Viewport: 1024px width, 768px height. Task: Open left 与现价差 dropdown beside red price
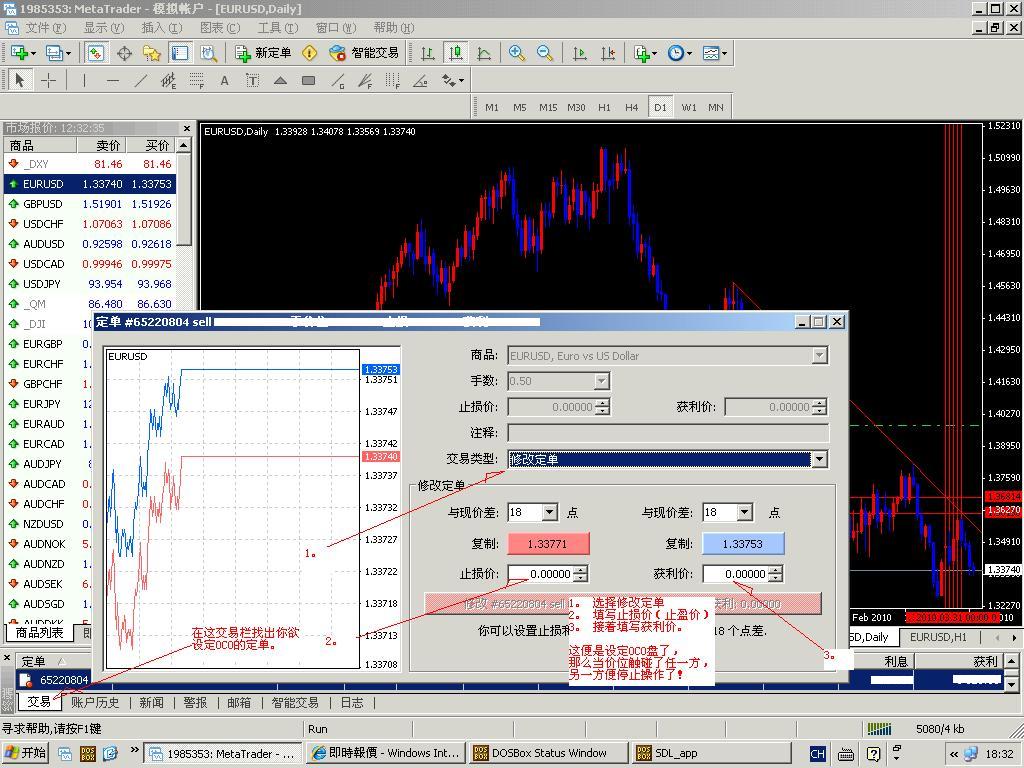550,512
